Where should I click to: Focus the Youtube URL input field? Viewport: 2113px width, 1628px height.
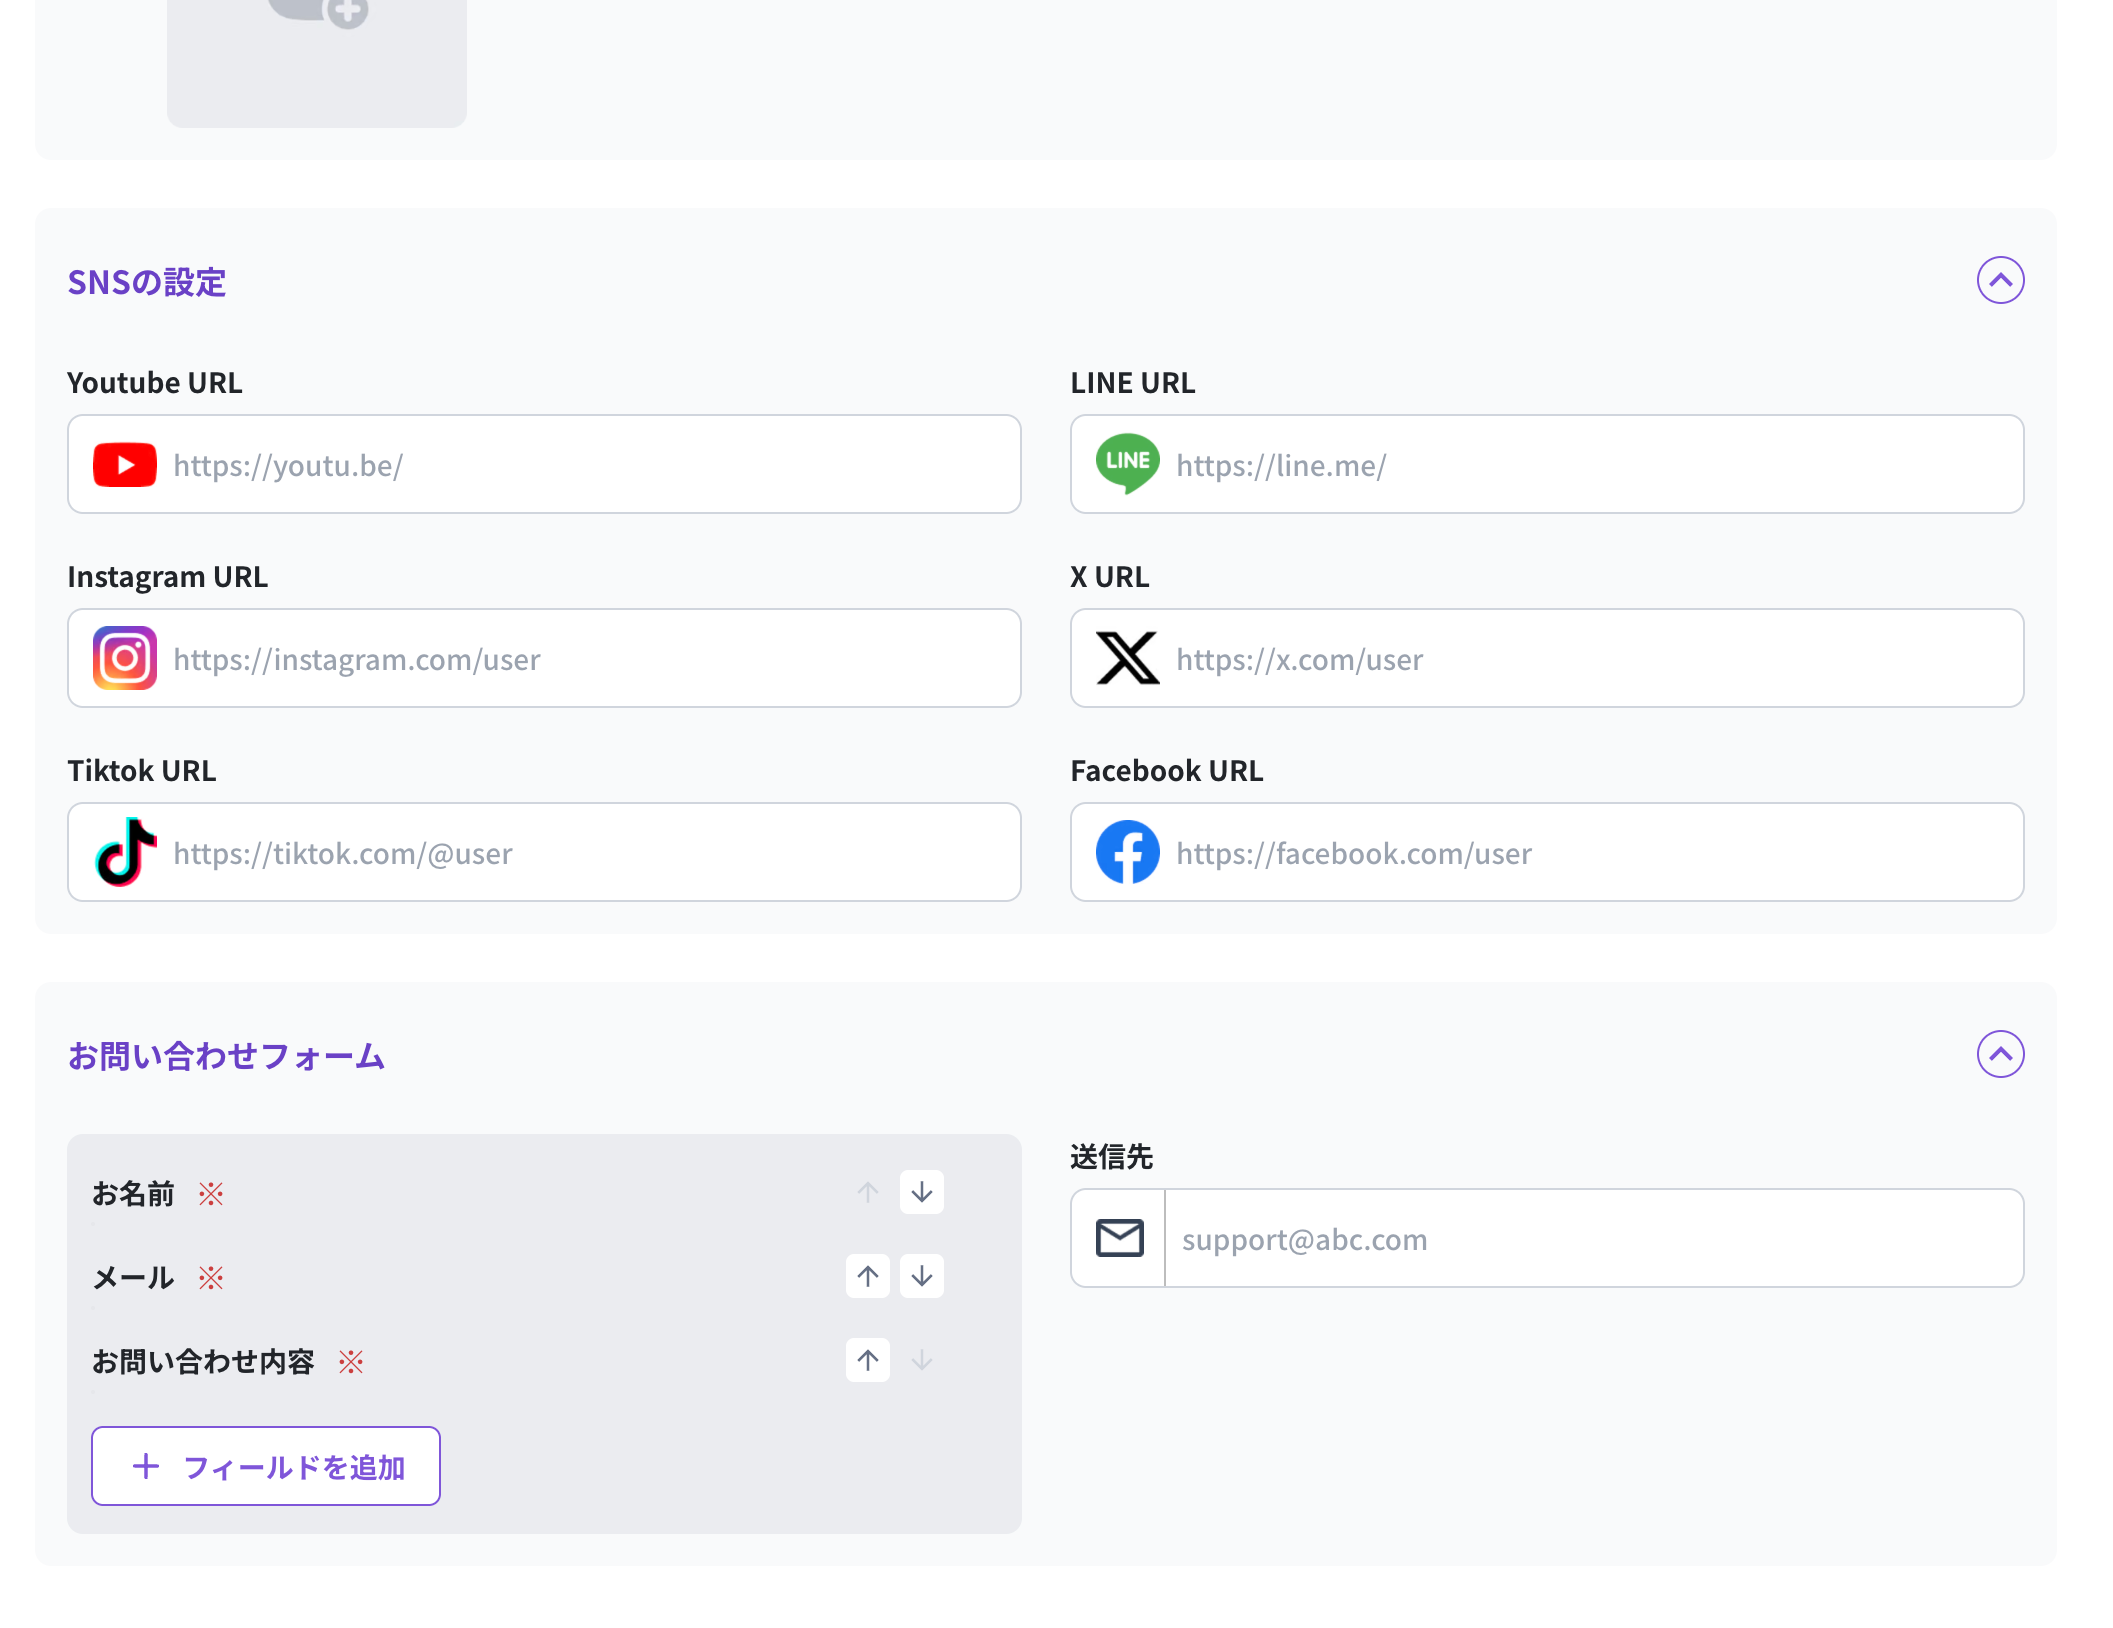590,465
